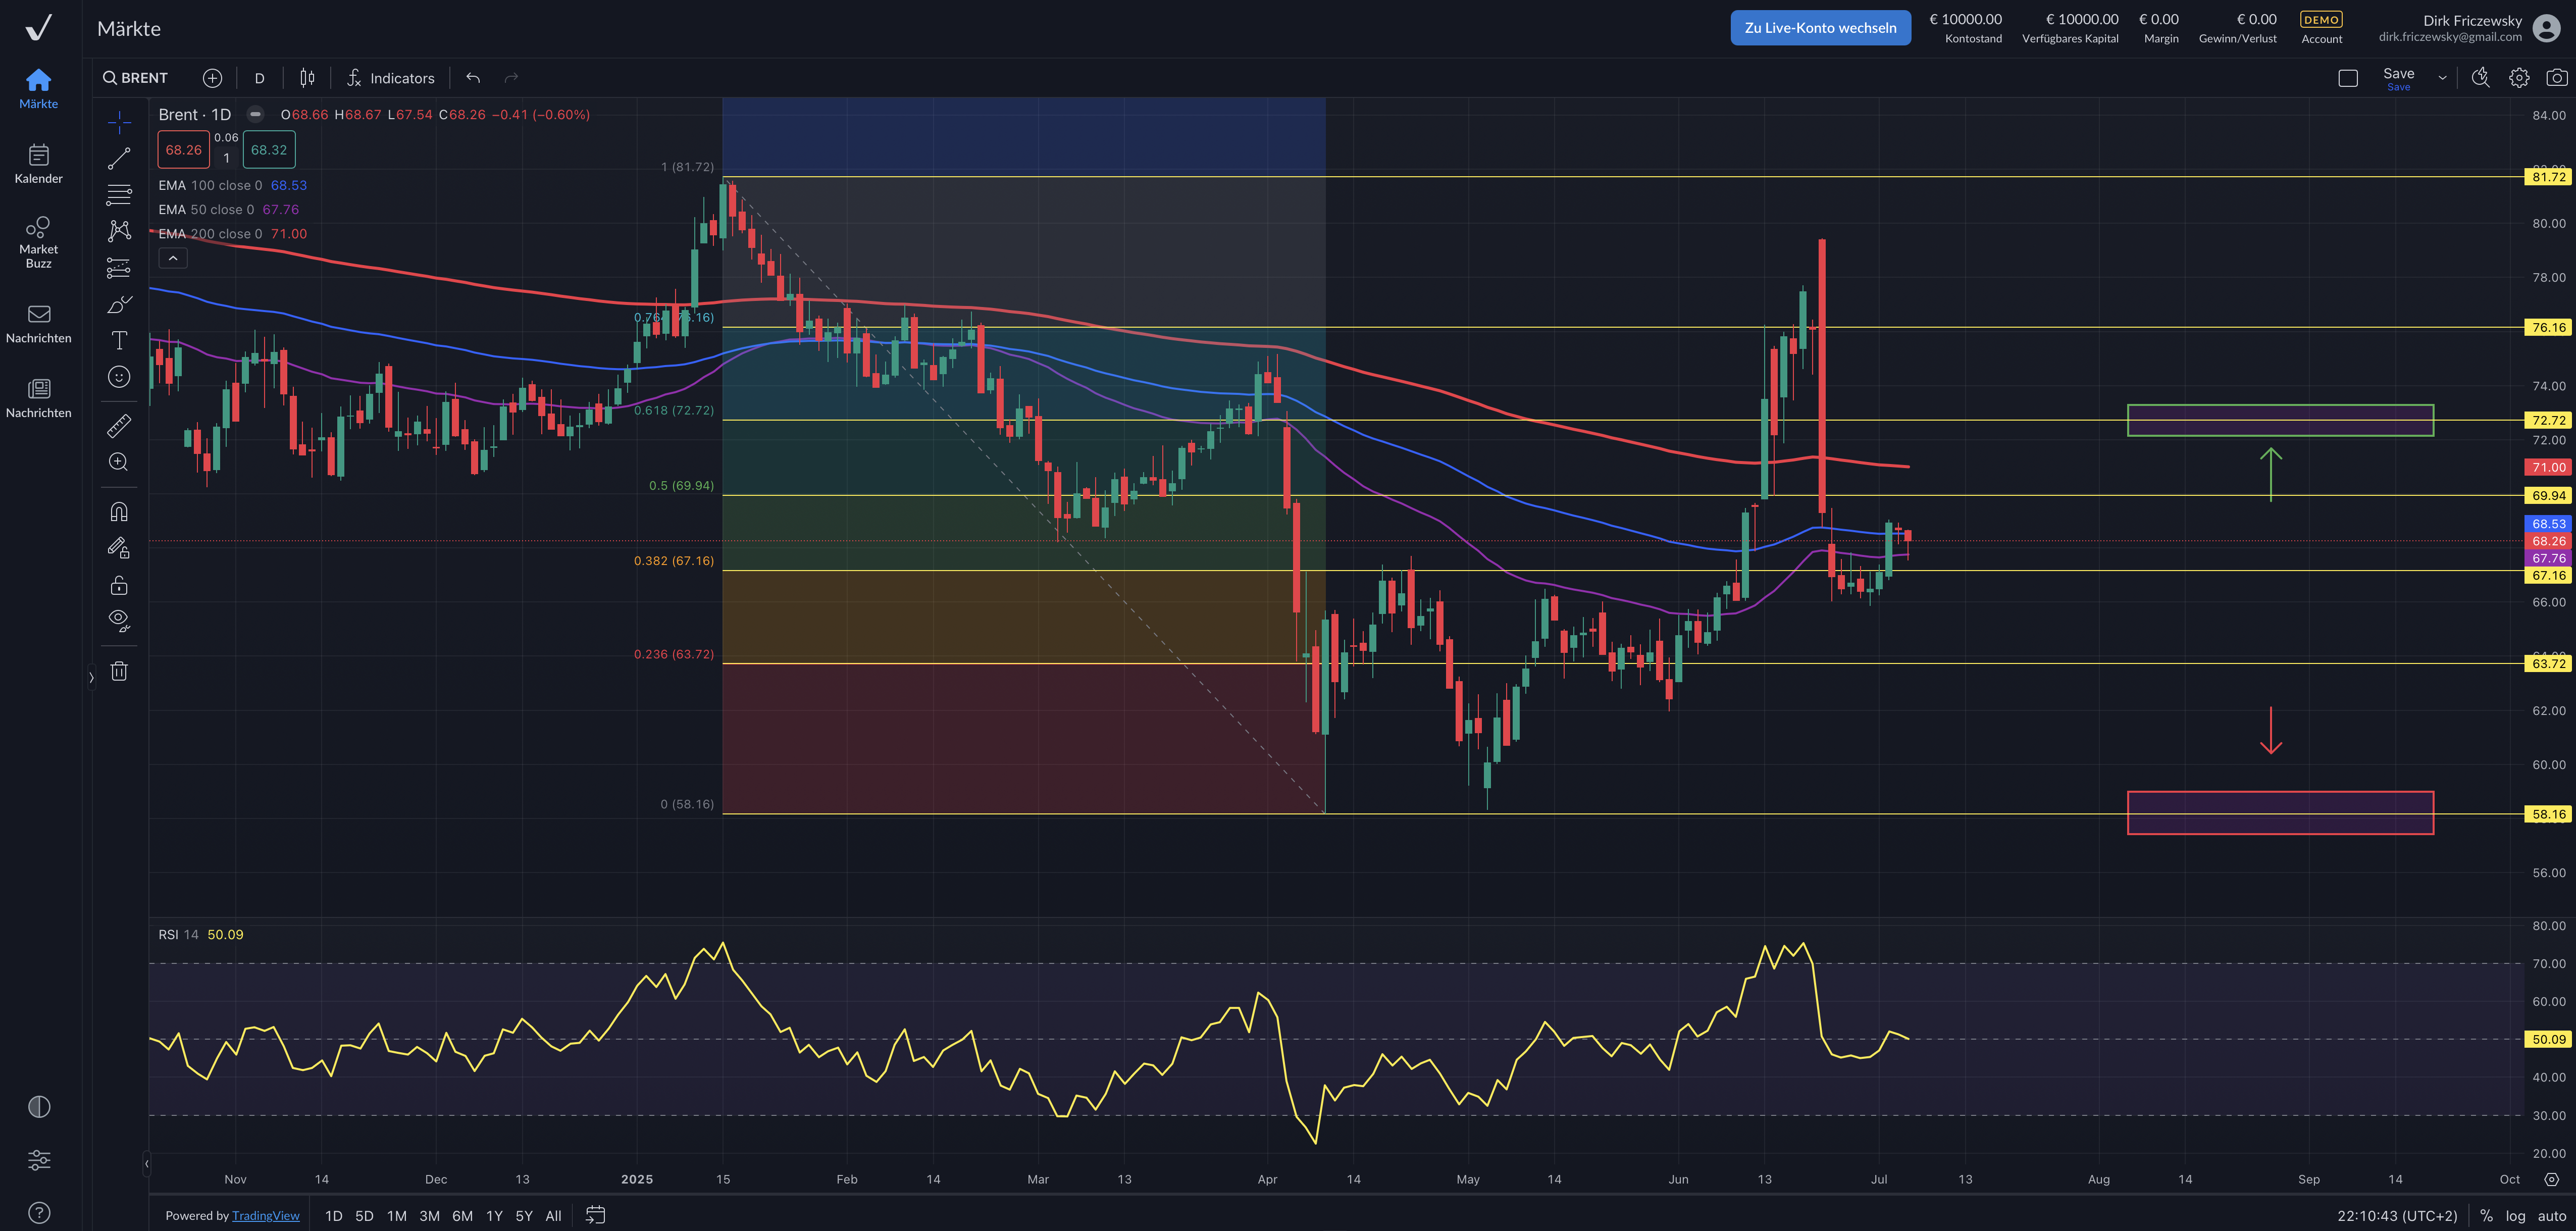
Task: Select the Text annotation tool
Action: click(x=118, y=340)
